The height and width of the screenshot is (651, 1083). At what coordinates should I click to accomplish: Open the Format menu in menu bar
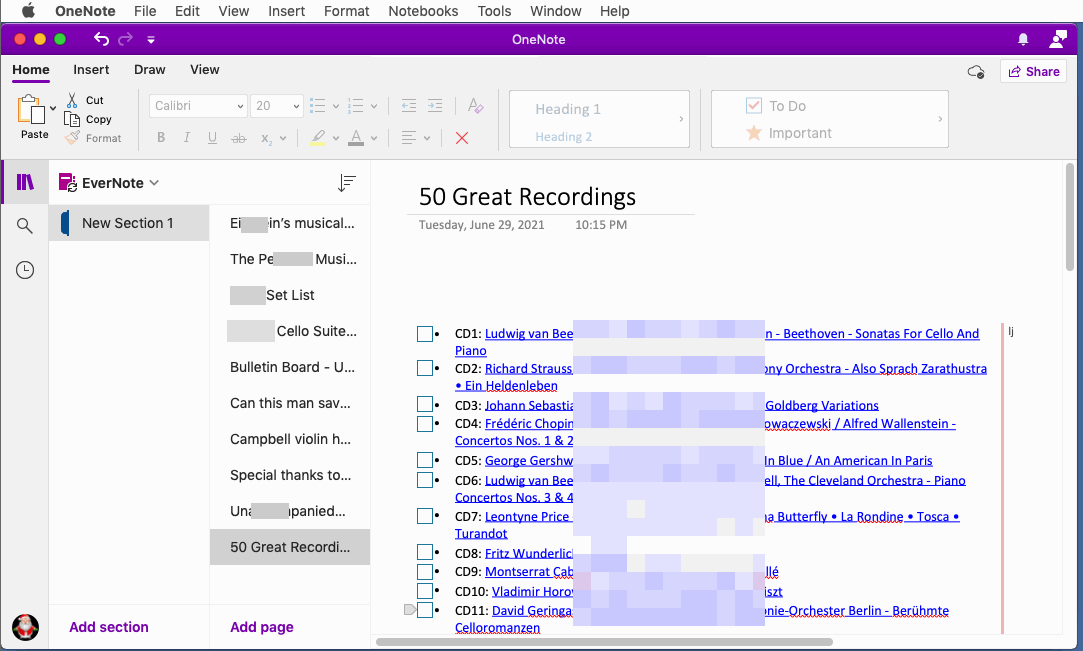tap(347, 11)
